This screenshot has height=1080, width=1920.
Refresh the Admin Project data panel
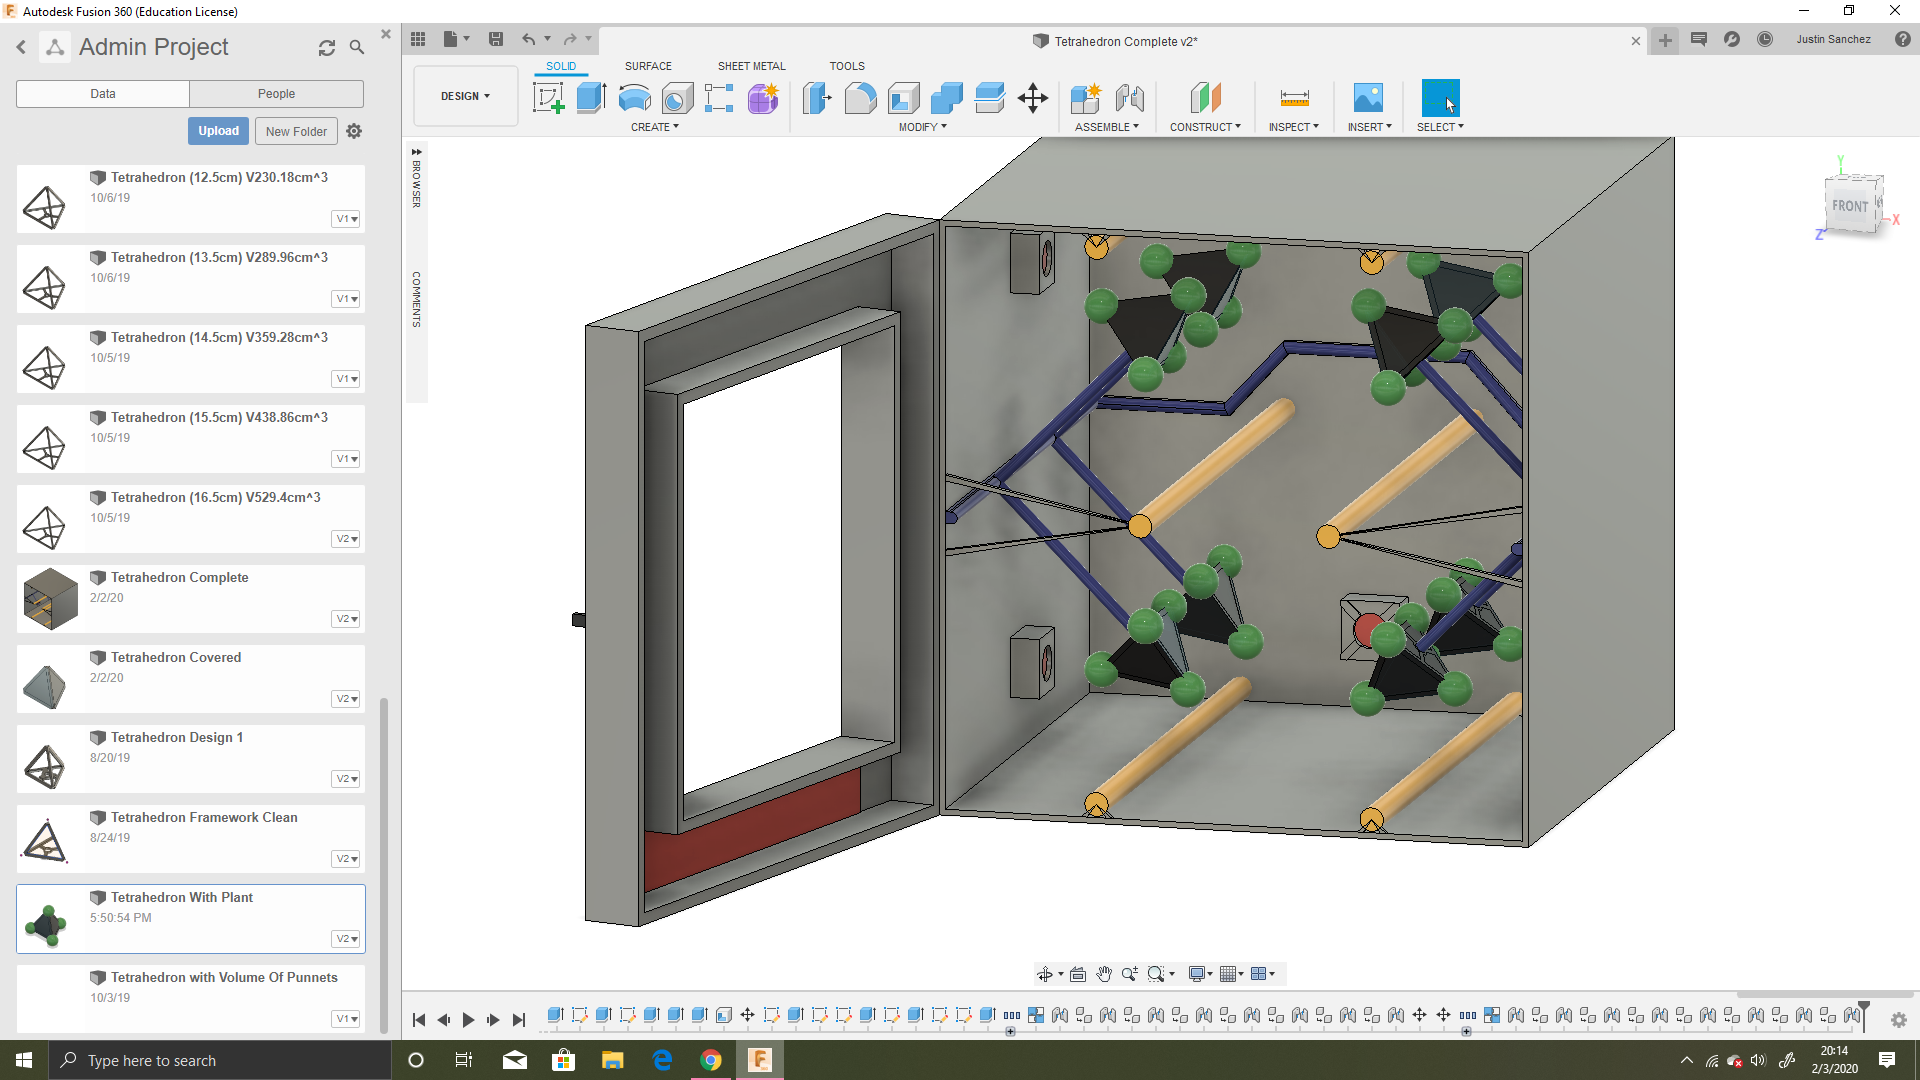point(327,48)
